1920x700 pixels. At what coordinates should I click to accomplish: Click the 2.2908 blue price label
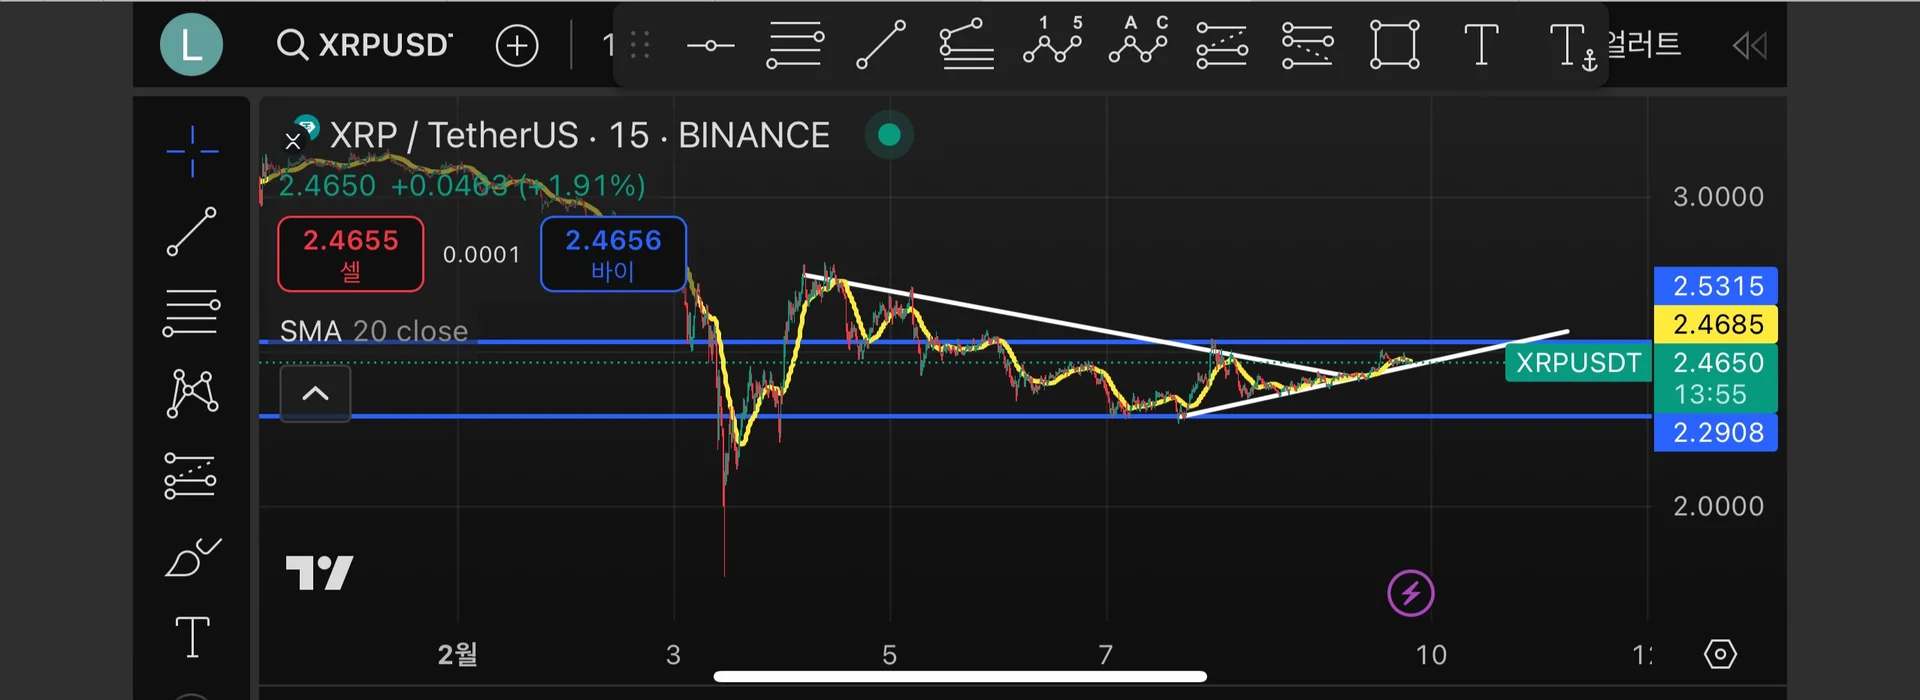pos(1716,432)
